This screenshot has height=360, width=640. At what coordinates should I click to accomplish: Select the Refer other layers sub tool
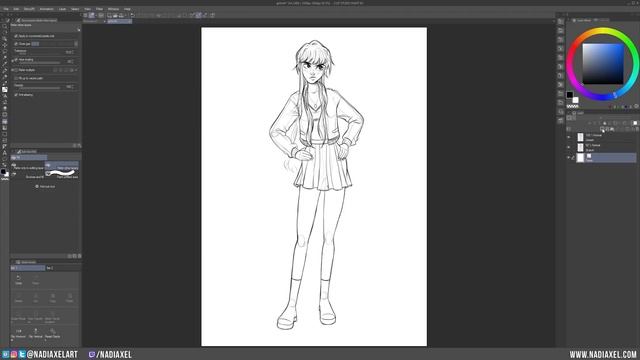point(62,166)
